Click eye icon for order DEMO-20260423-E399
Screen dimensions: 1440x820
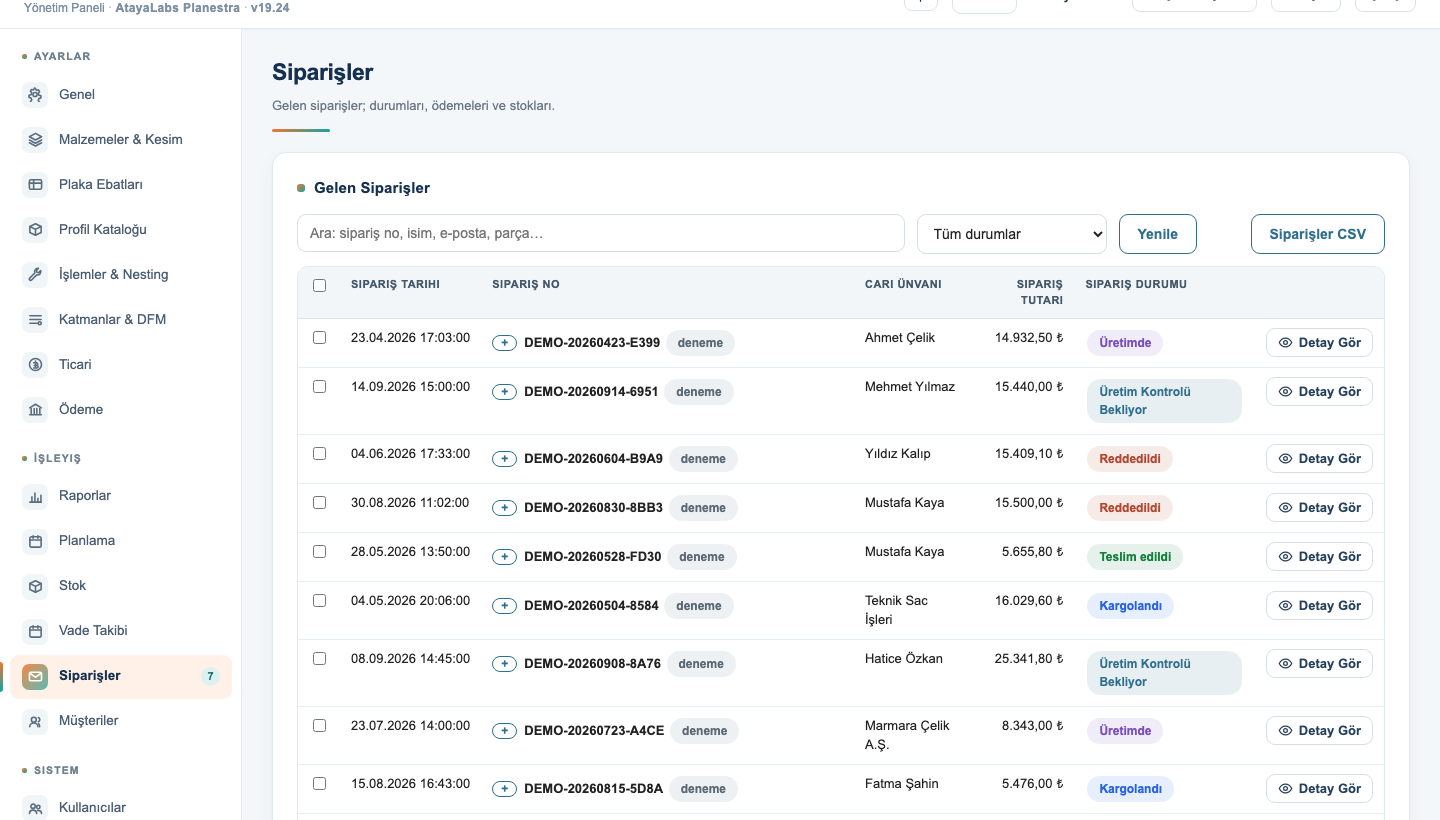[x=1286, y=343]
